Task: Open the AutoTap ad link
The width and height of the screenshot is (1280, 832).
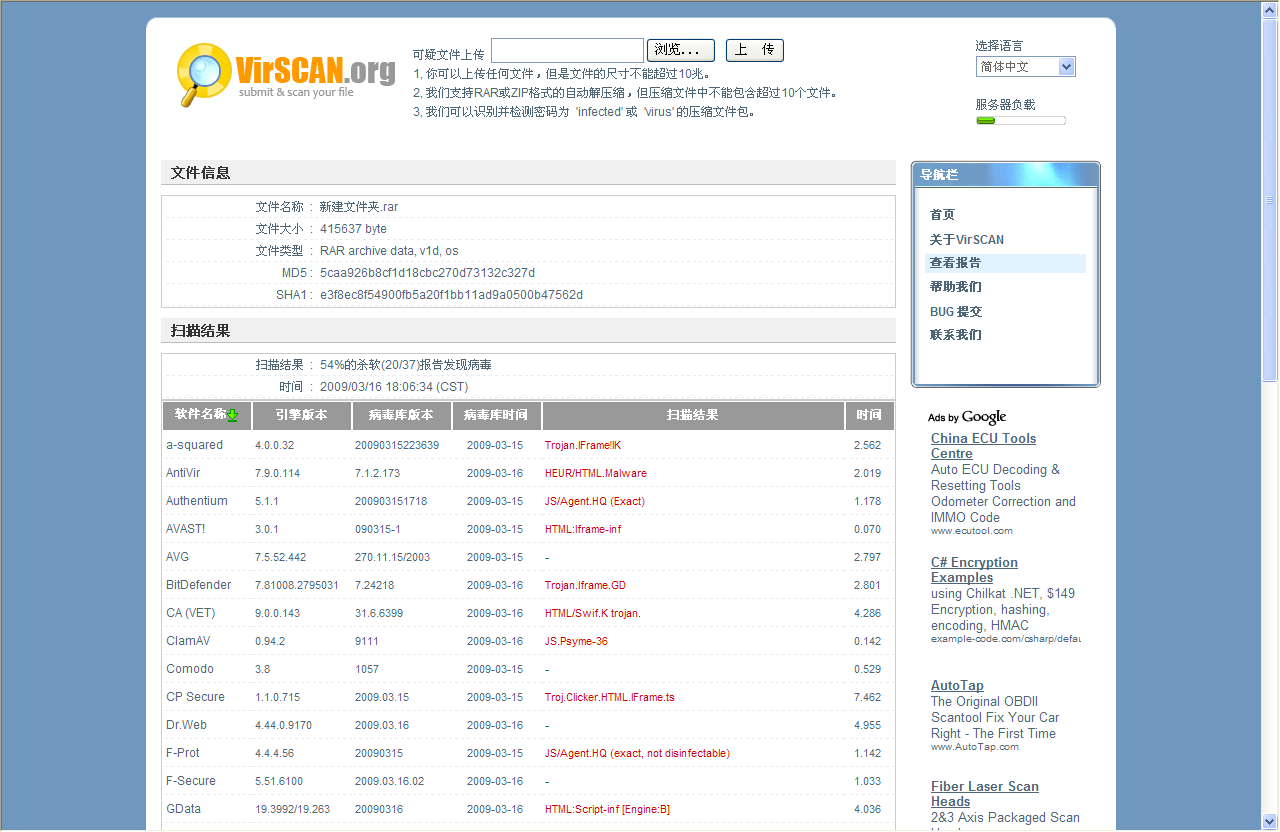Action: tap(957, 686)
